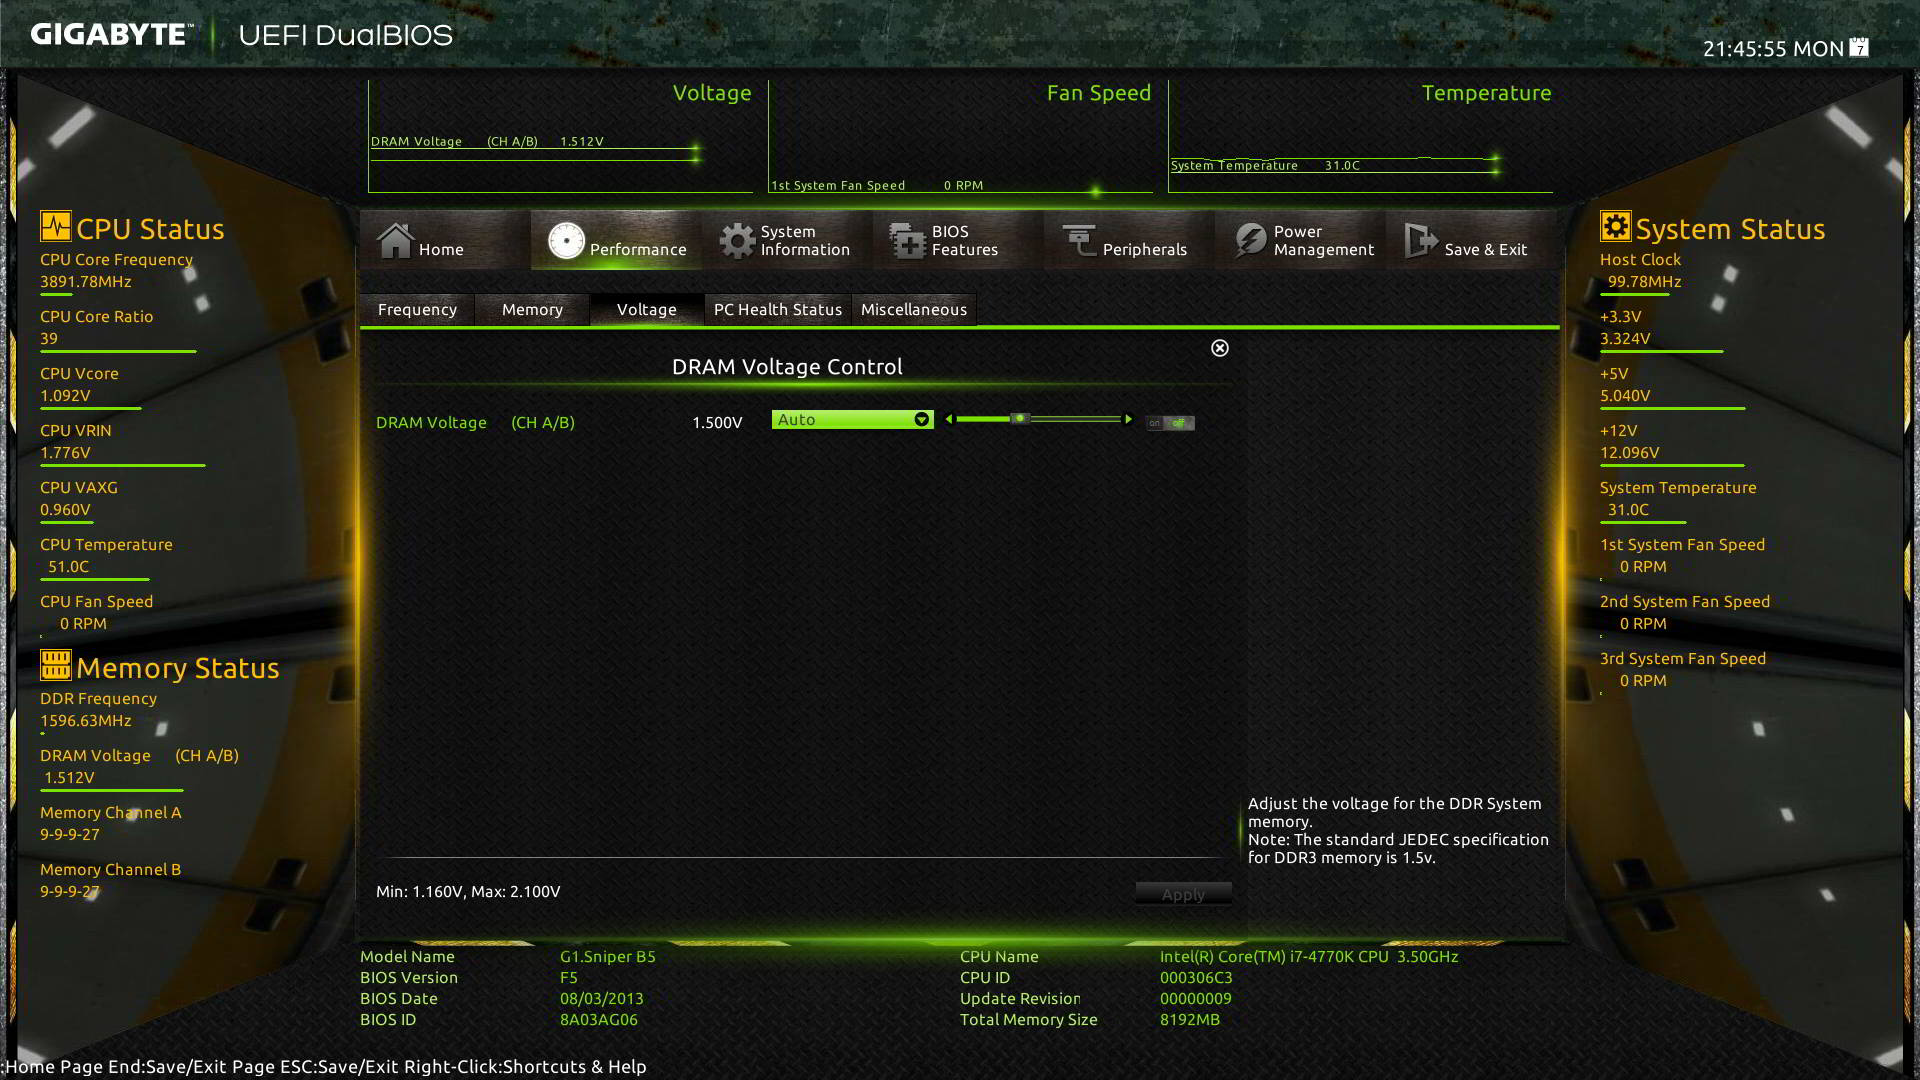Open Save & Exit section
The height and width of the screenshot is (1080, 1920).
click(1471, 240)
